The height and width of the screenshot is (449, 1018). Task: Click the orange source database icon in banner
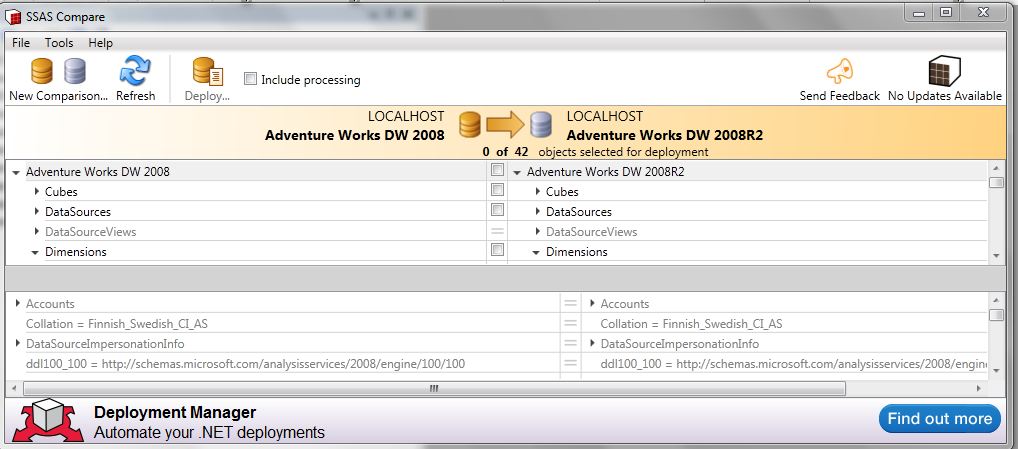point(470,125)
